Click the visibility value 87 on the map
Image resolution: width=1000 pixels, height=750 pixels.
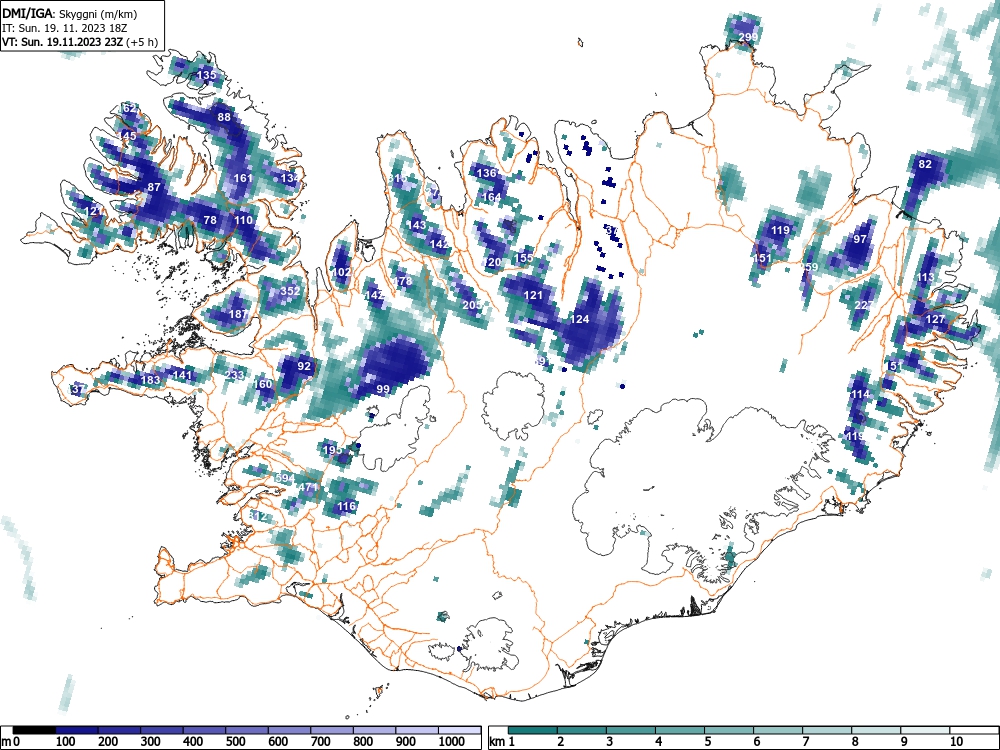pos(154,187)
